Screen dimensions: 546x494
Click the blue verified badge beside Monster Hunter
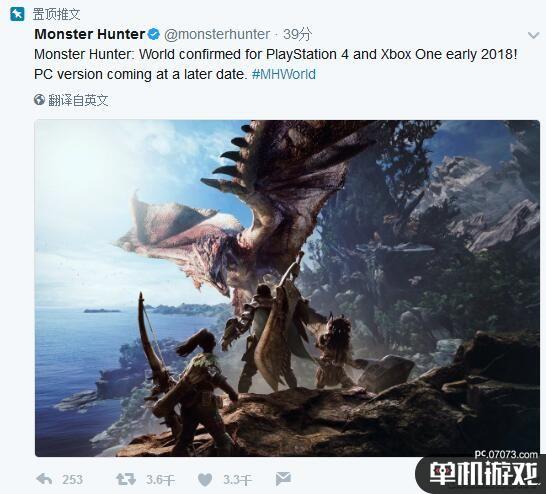(x=154, y=34)
